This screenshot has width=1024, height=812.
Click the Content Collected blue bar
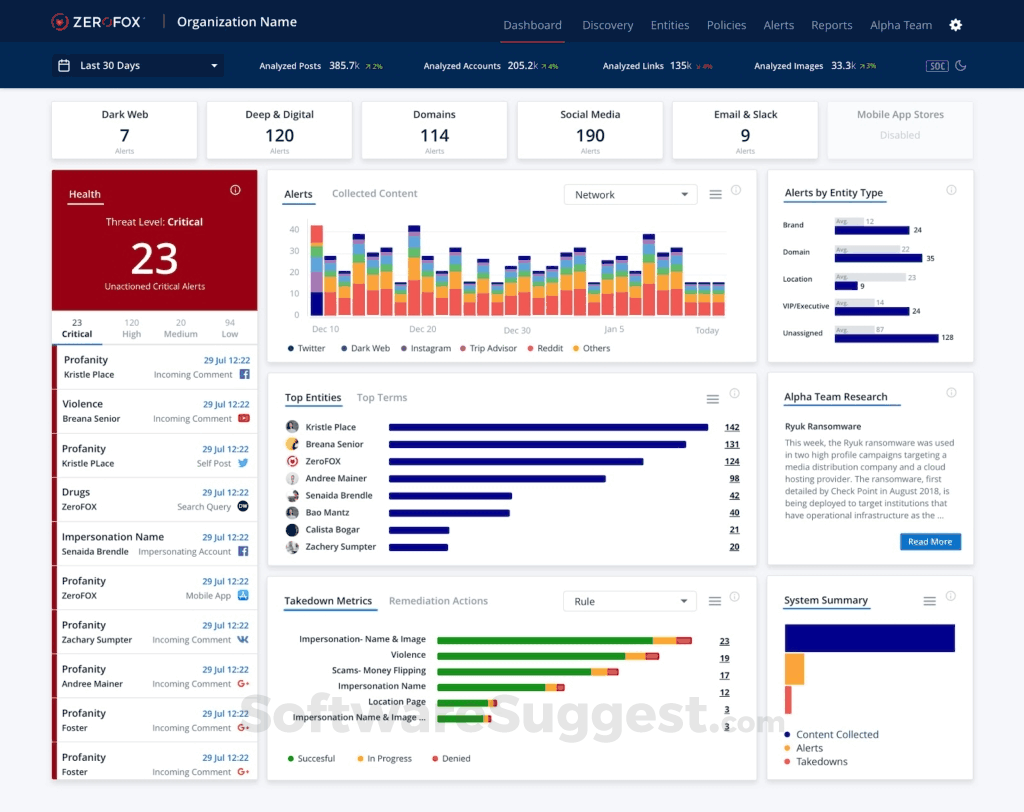(x=869, y=638)
